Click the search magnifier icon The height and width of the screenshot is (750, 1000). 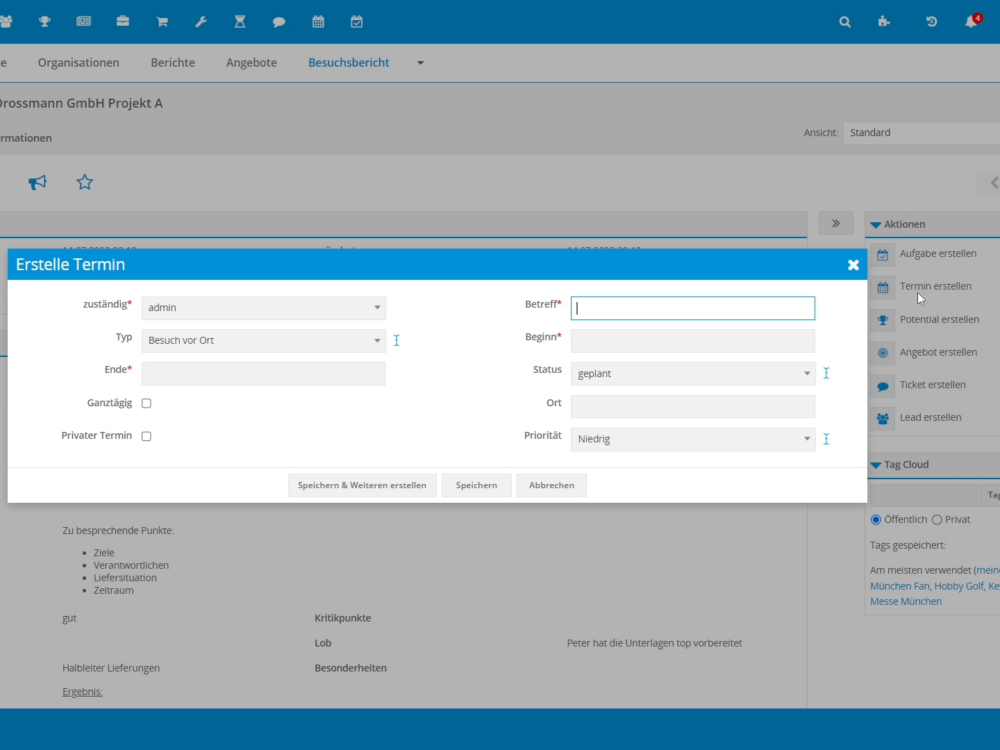(845, 21)
